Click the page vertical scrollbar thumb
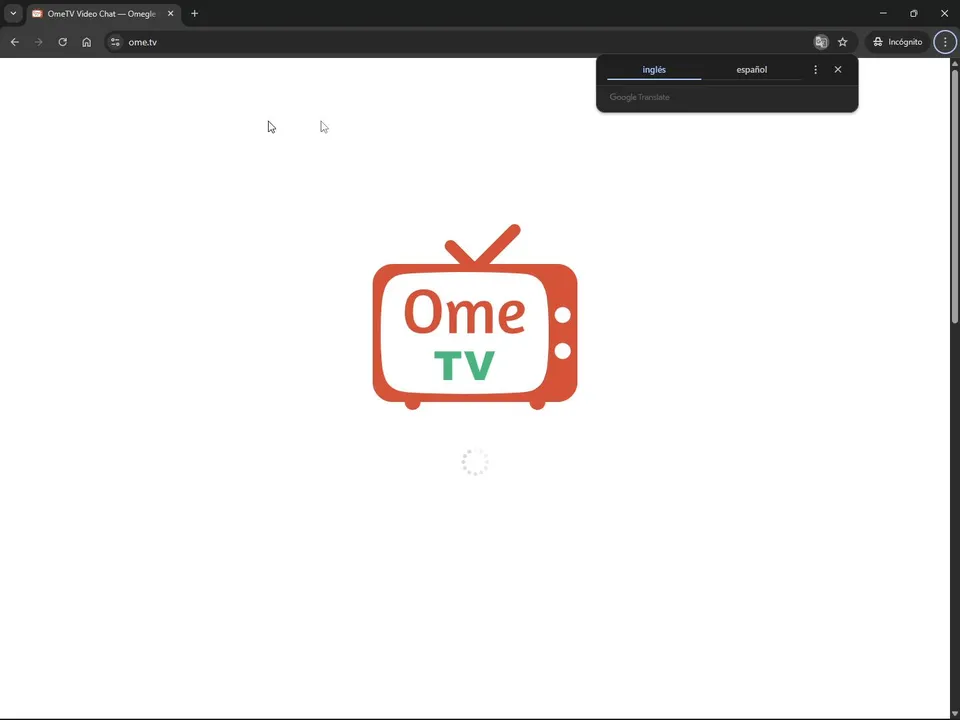The width and height of the screenshot is (960, 720). pos(954,196)
